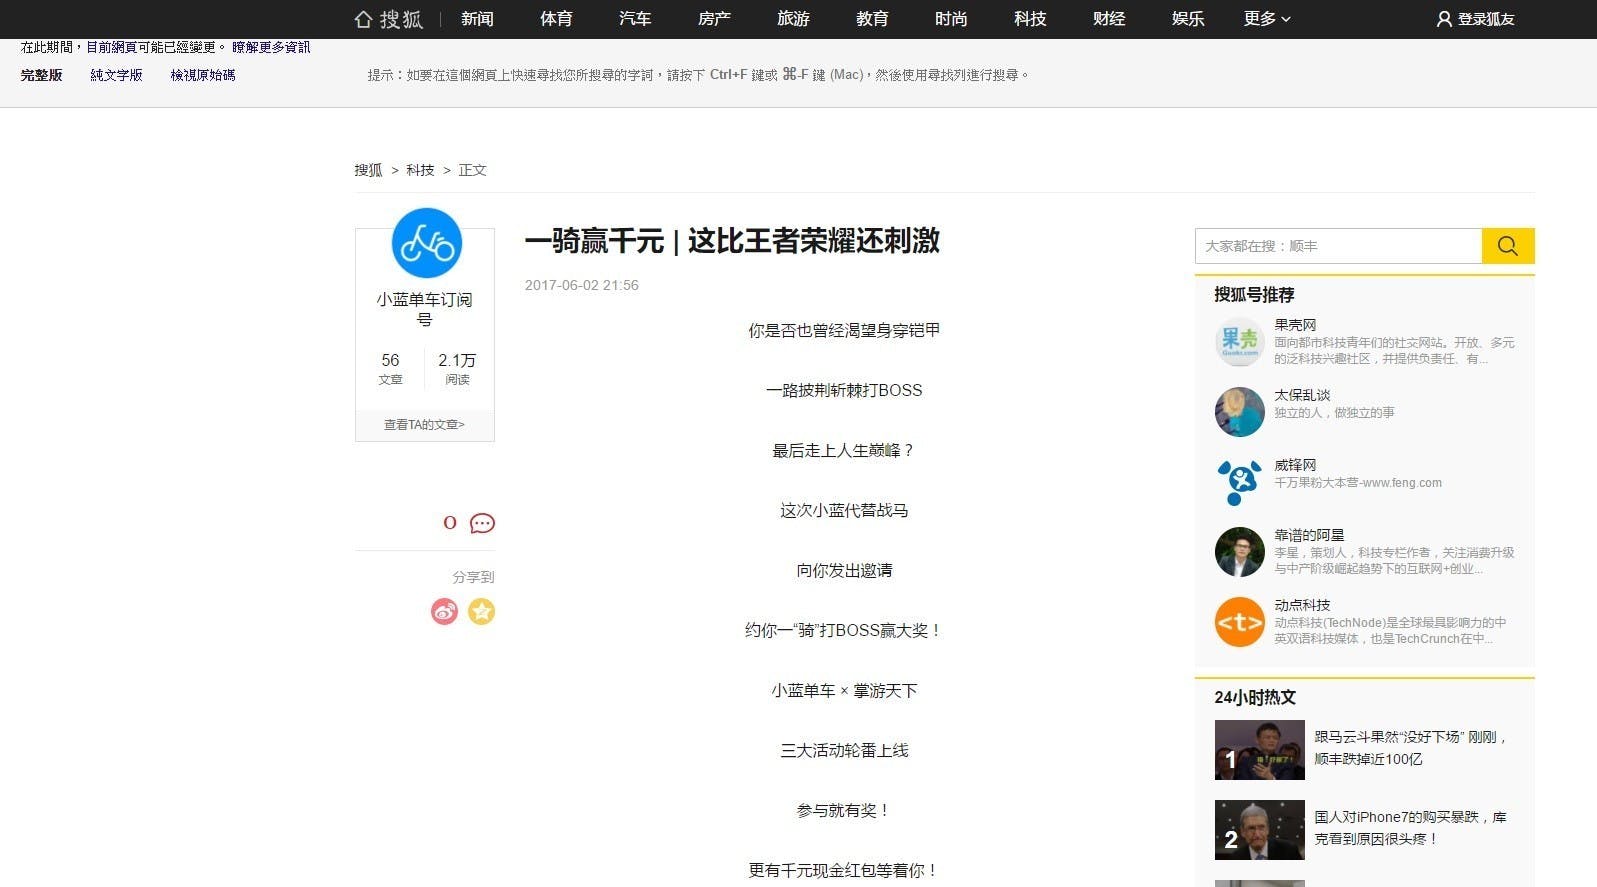This screenshot has width=1597, height=887.
Task: Click the 威锋网 account name
Action: pyautogui.click(x=1295, y=465)
